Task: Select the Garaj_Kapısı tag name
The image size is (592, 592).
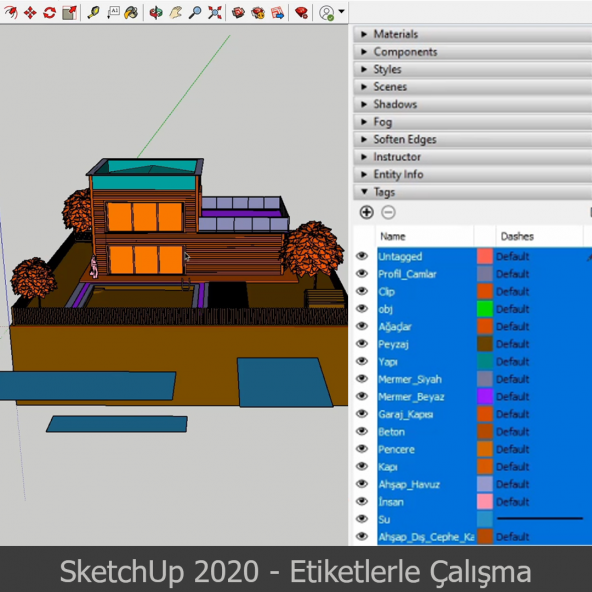Action: (x=405, y=414)
